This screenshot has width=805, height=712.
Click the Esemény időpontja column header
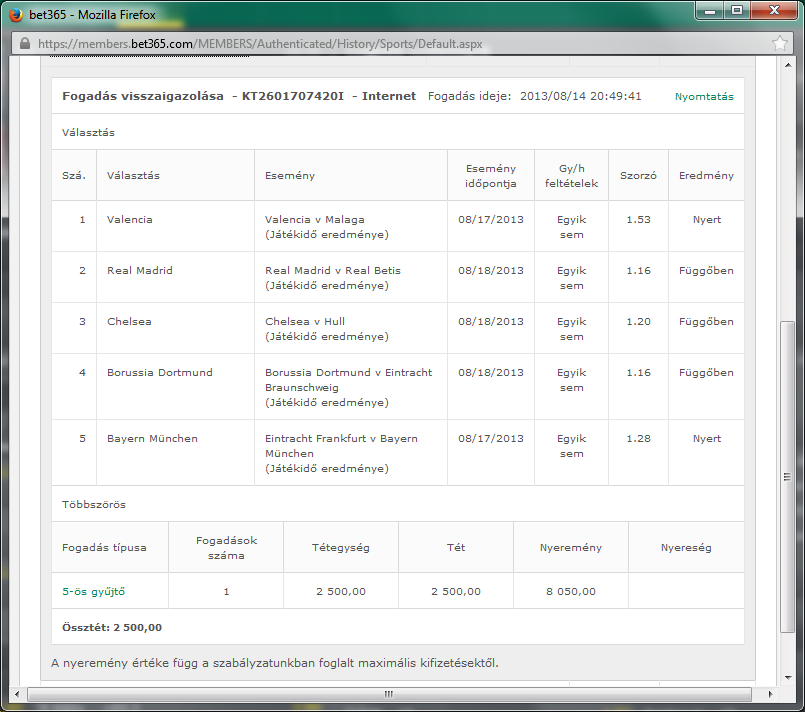(x=491, y=176)
